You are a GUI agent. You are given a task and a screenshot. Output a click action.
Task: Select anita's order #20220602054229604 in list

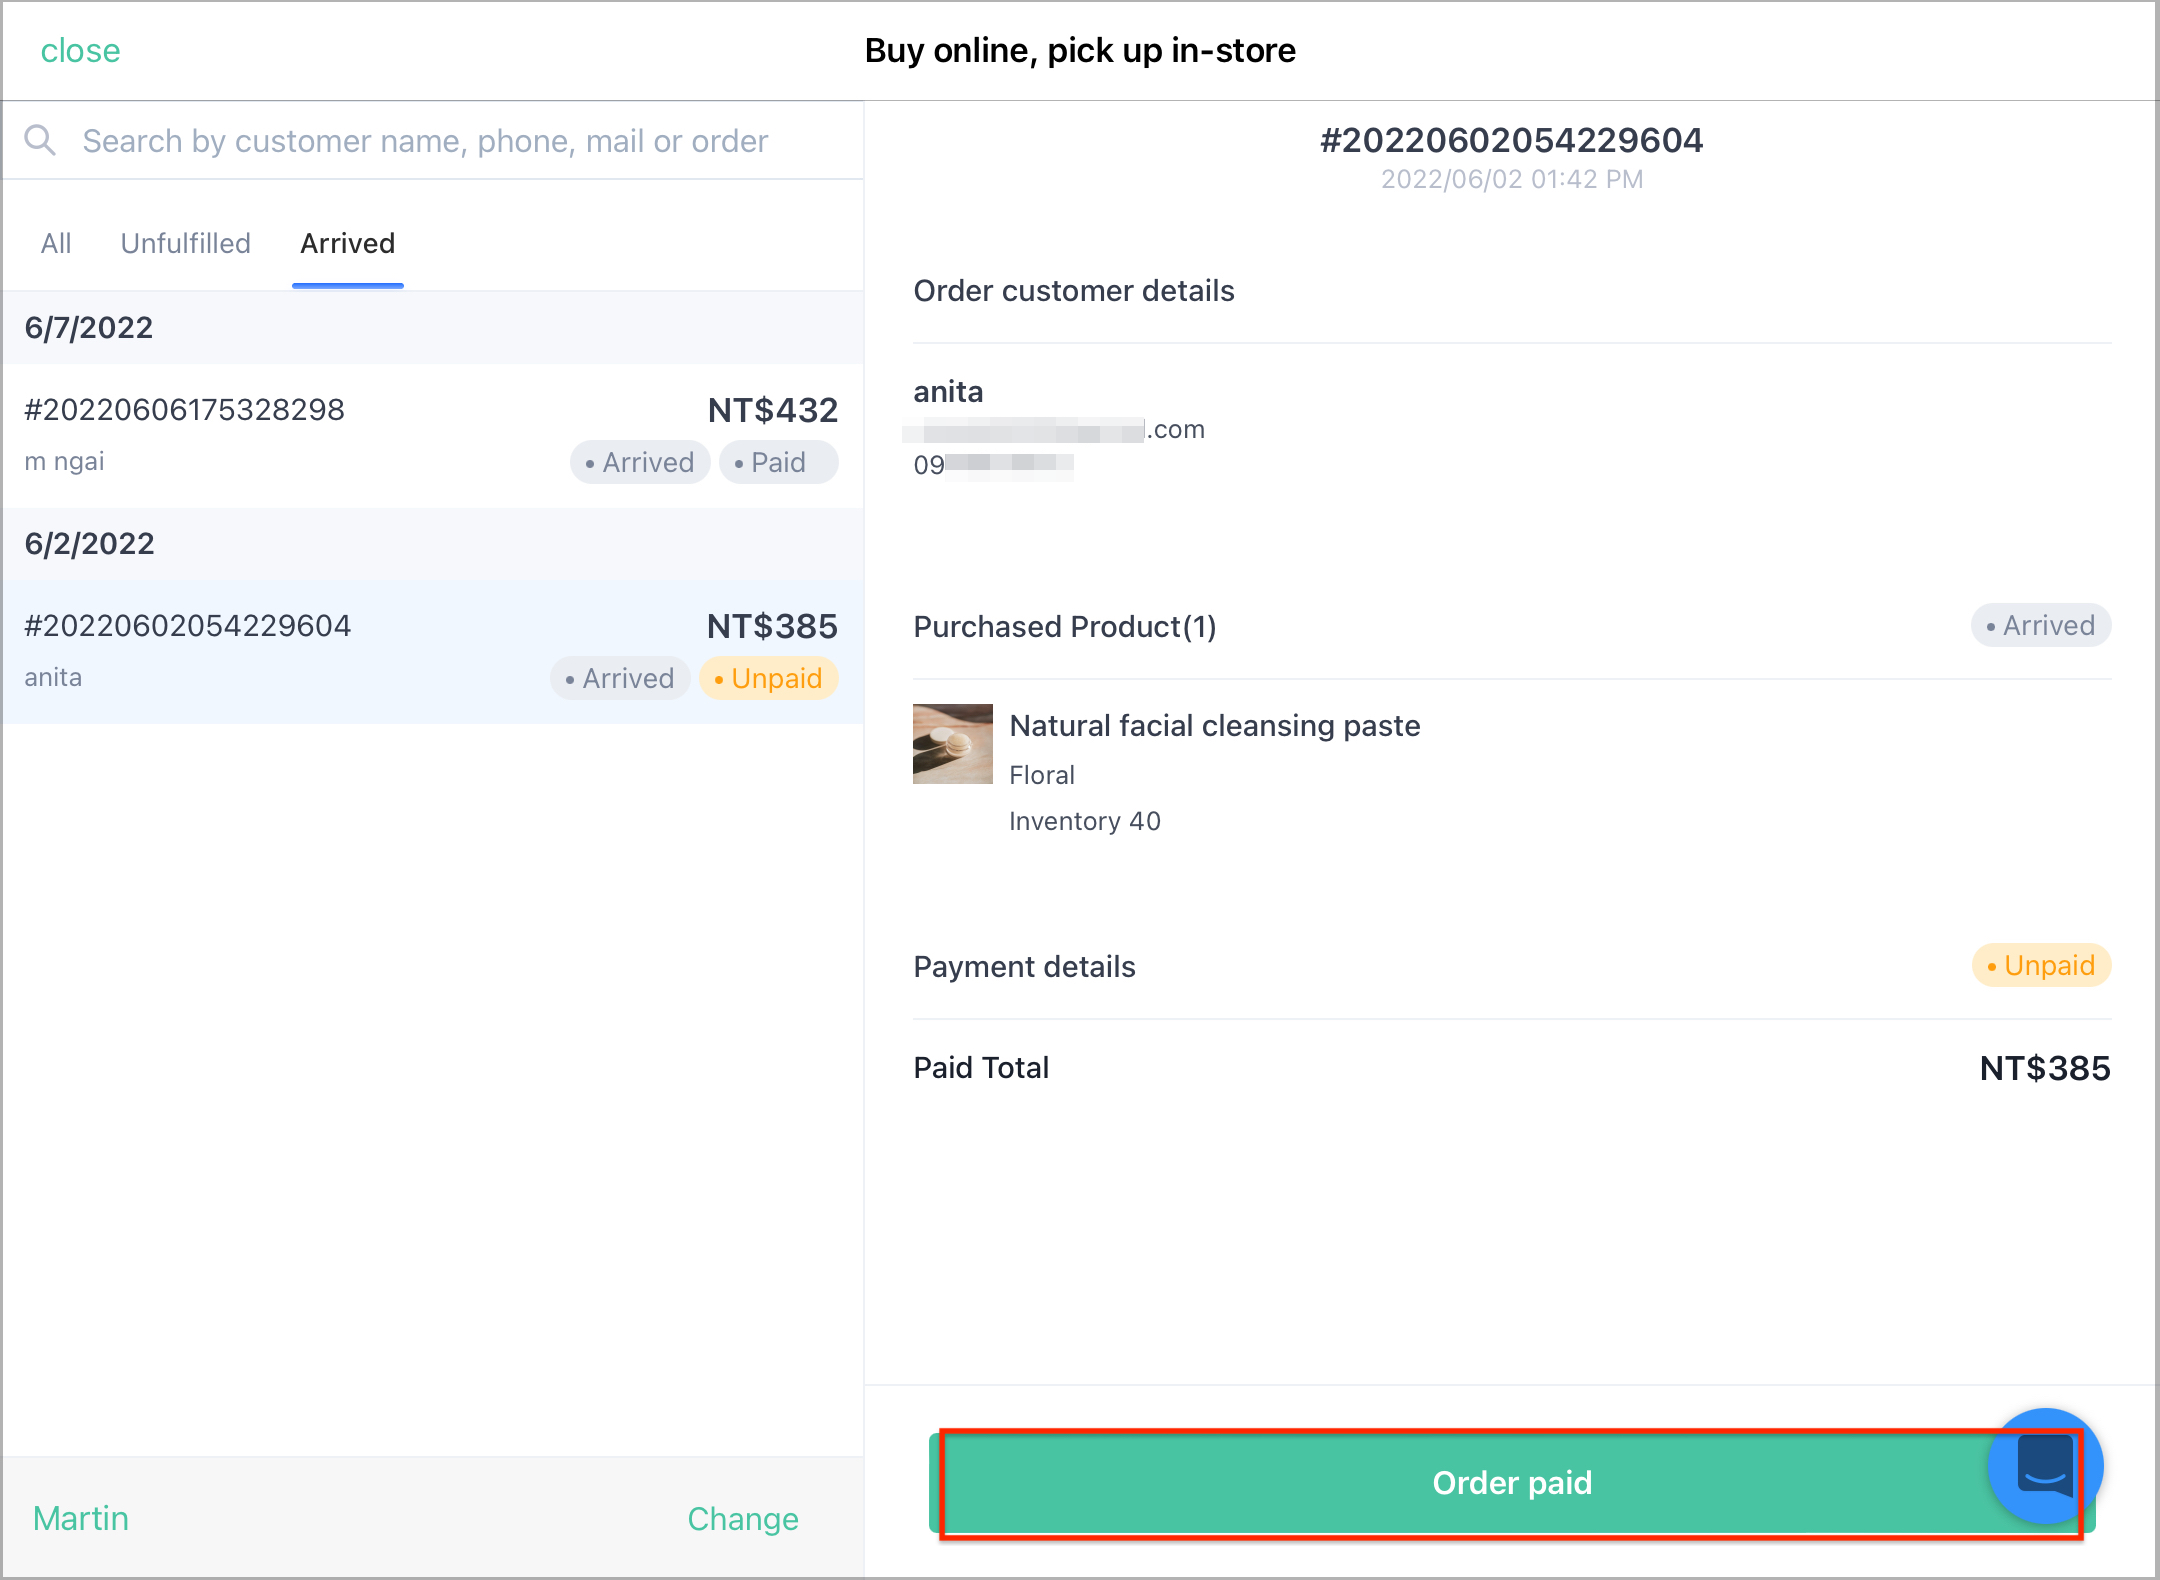433,652
